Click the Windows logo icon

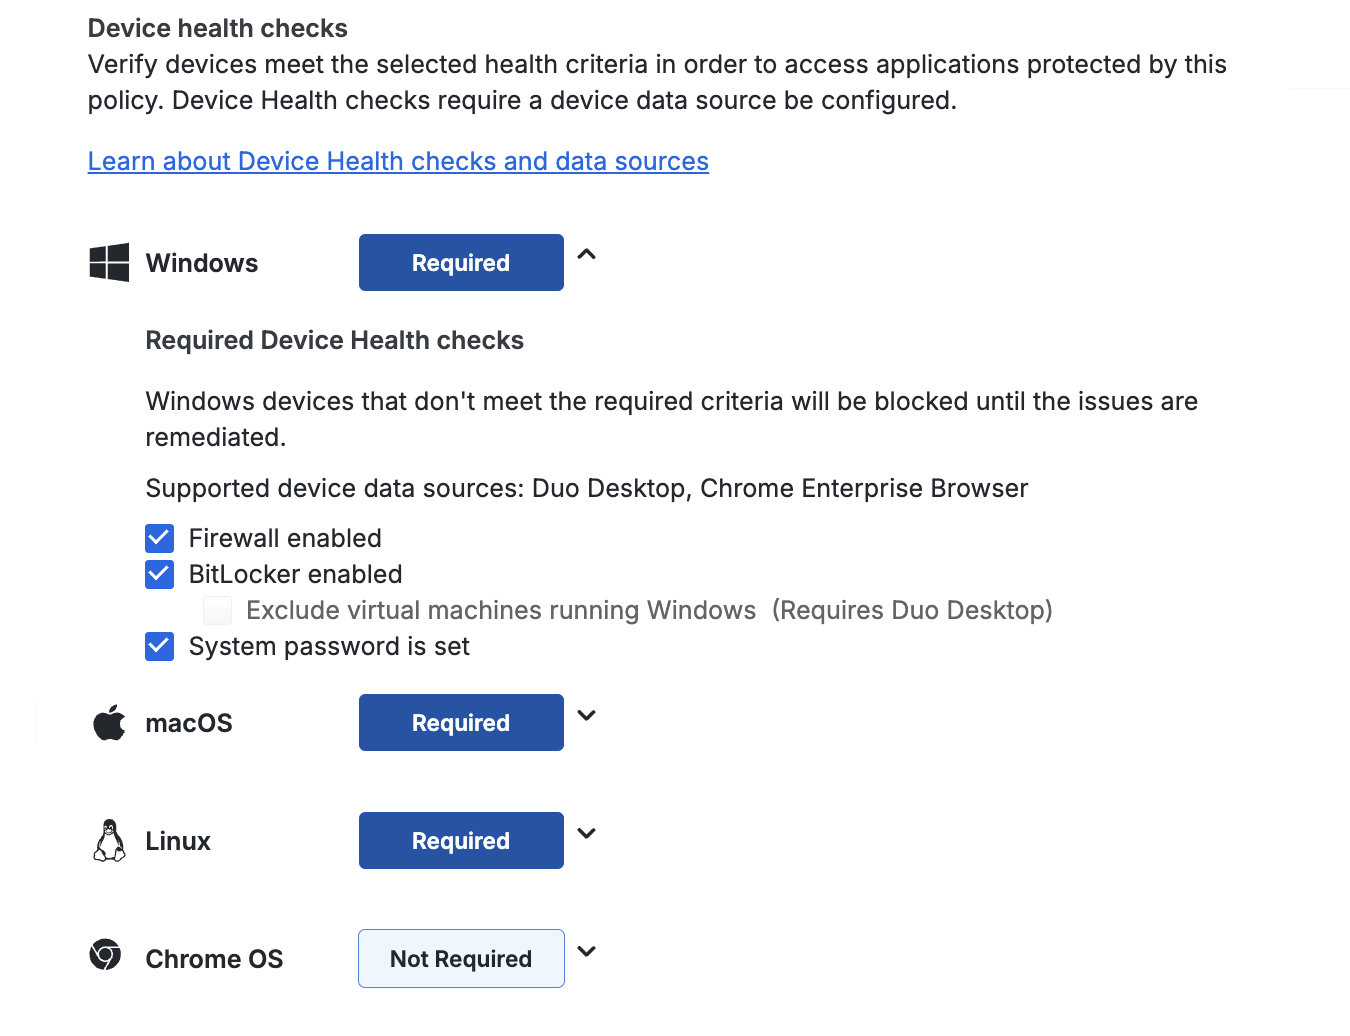(x=109, y=262)
